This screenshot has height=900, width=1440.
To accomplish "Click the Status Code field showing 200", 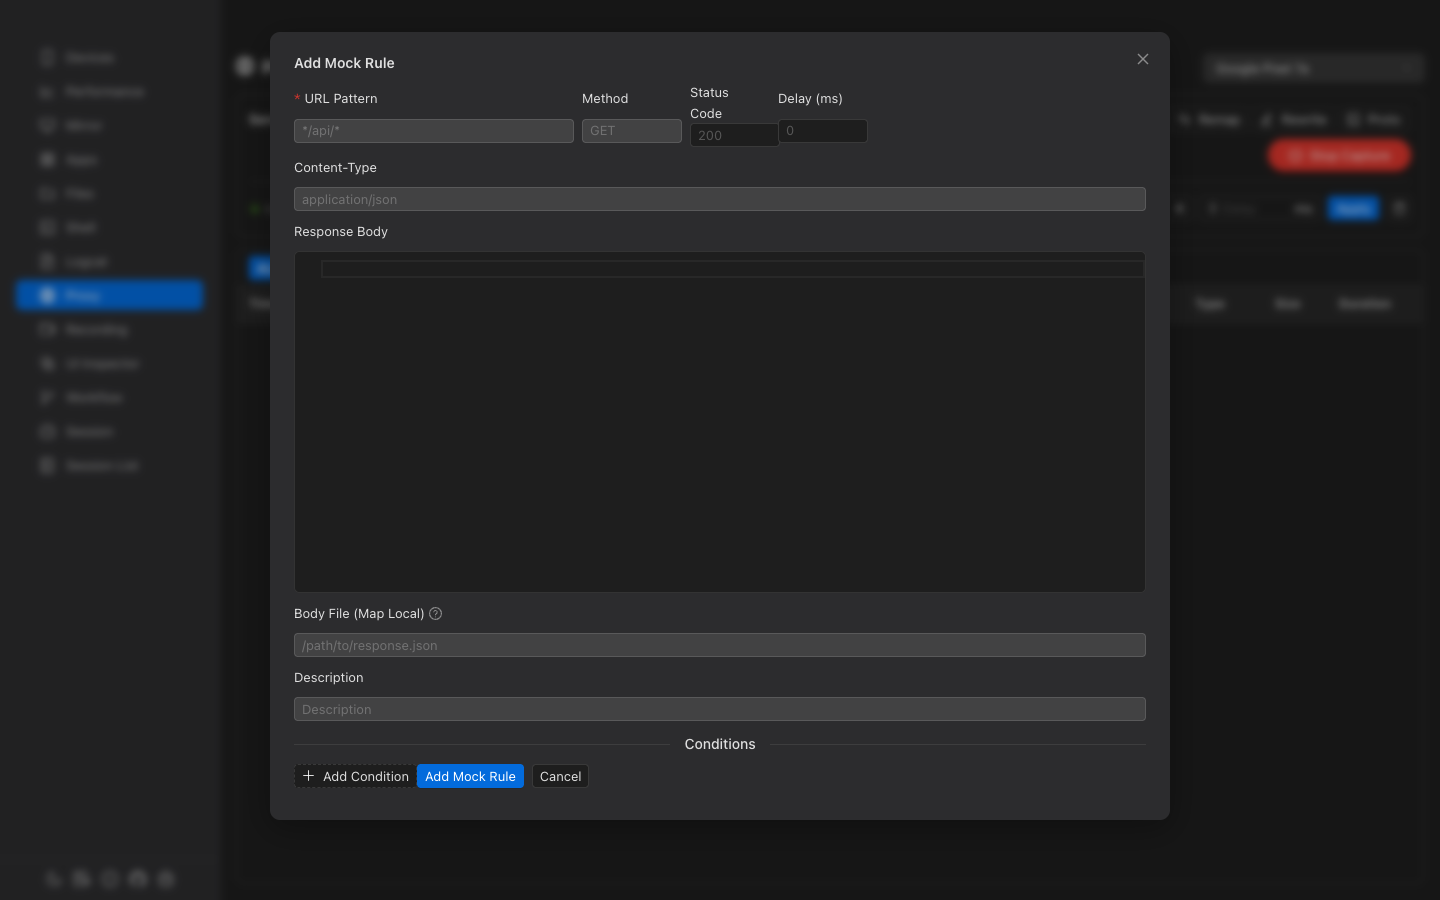I will click(733, 135).
